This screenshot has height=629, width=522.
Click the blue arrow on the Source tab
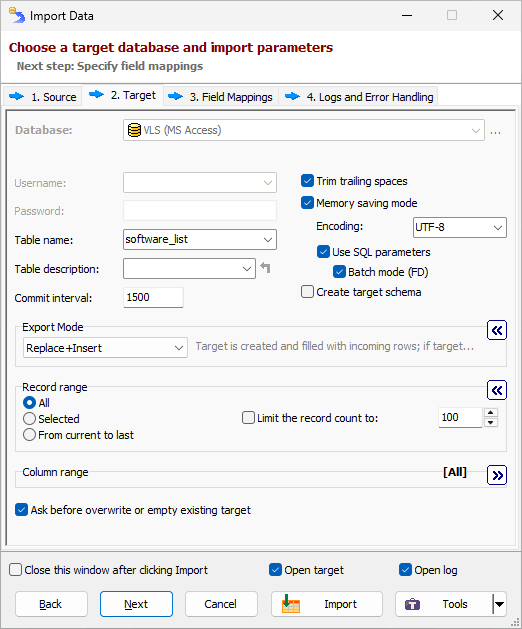click(16, 96)
